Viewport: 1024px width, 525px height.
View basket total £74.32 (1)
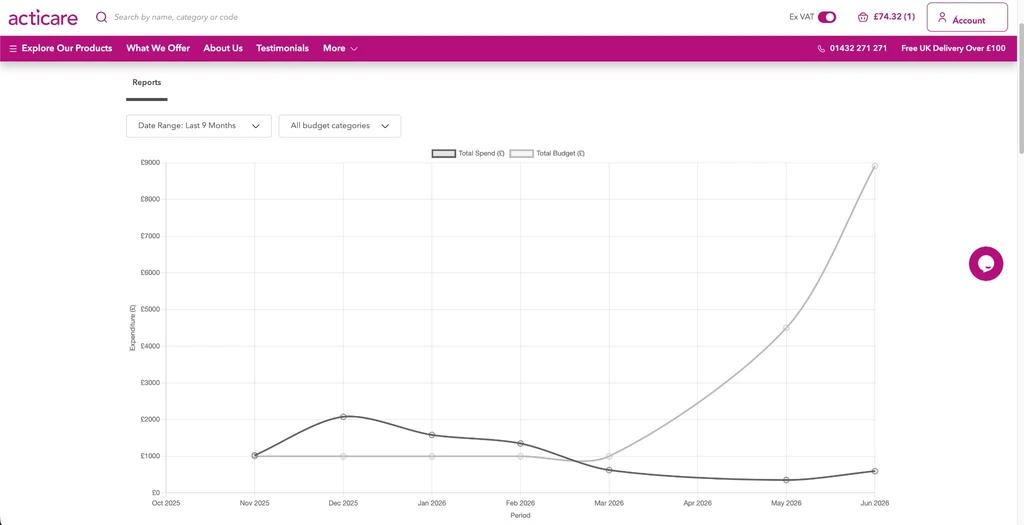point(894,17)
